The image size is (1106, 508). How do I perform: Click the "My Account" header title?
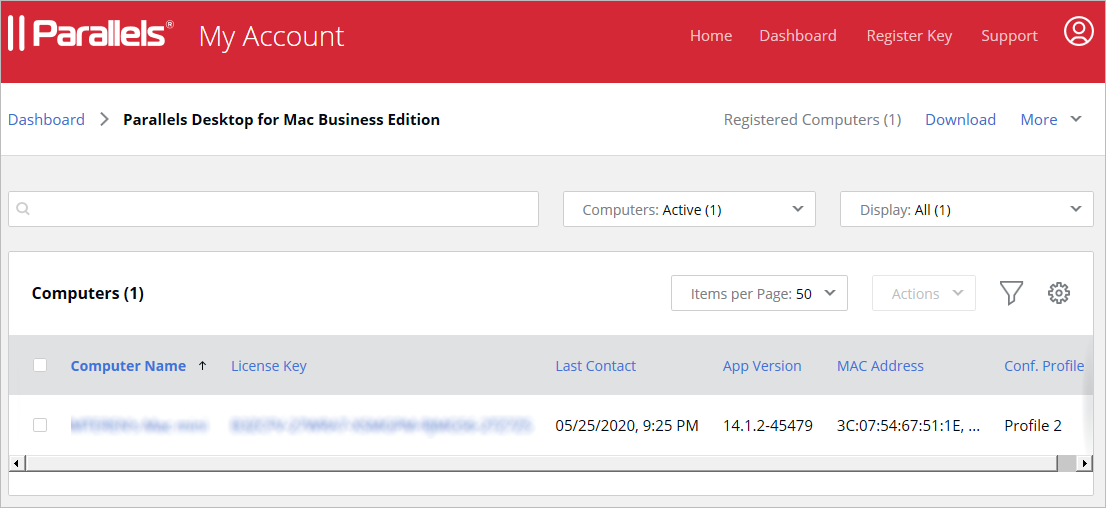pos(272,37)
